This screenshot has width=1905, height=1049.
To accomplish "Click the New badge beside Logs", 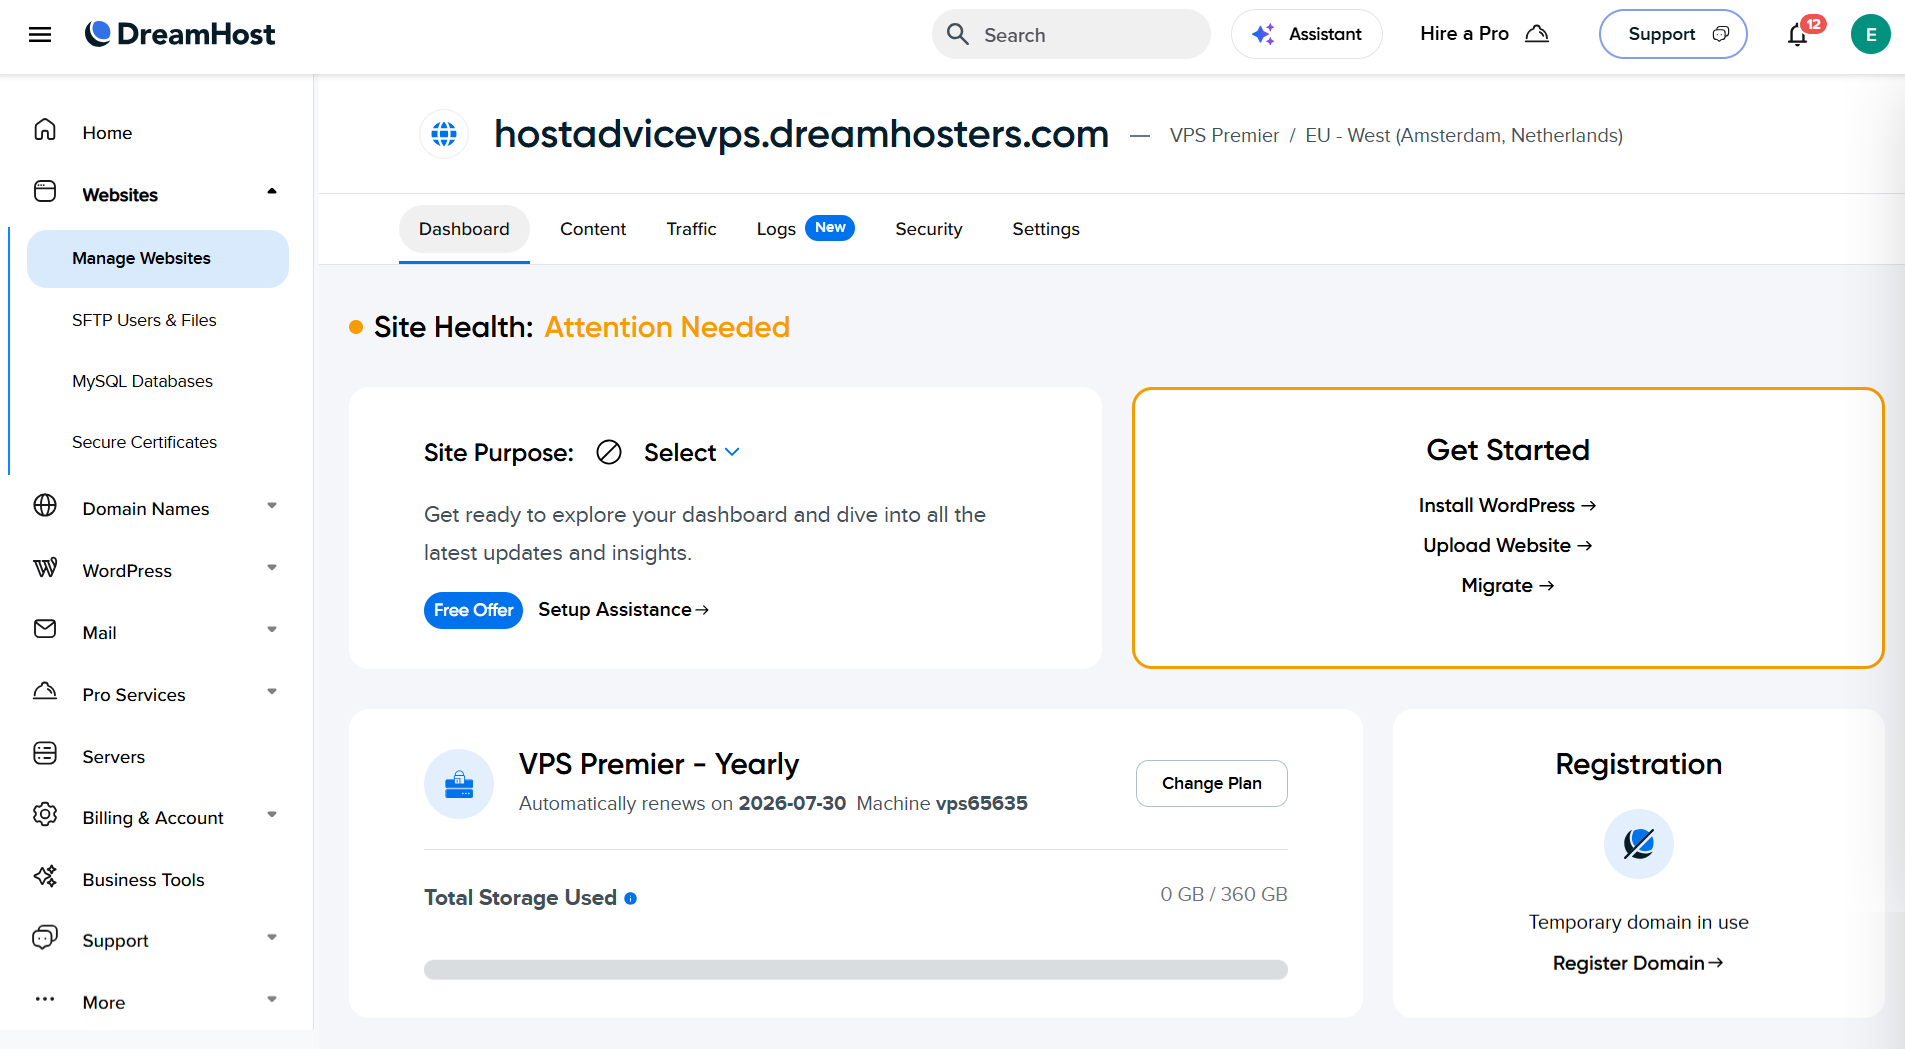I will pyautogui.click(x=830, y=228).
